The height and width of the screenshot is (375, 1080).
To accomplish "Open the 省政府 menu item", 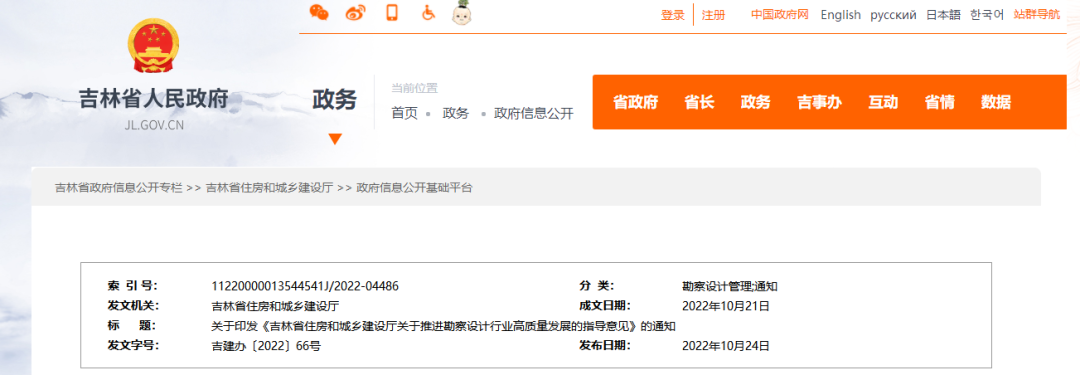I will [636, 102].
